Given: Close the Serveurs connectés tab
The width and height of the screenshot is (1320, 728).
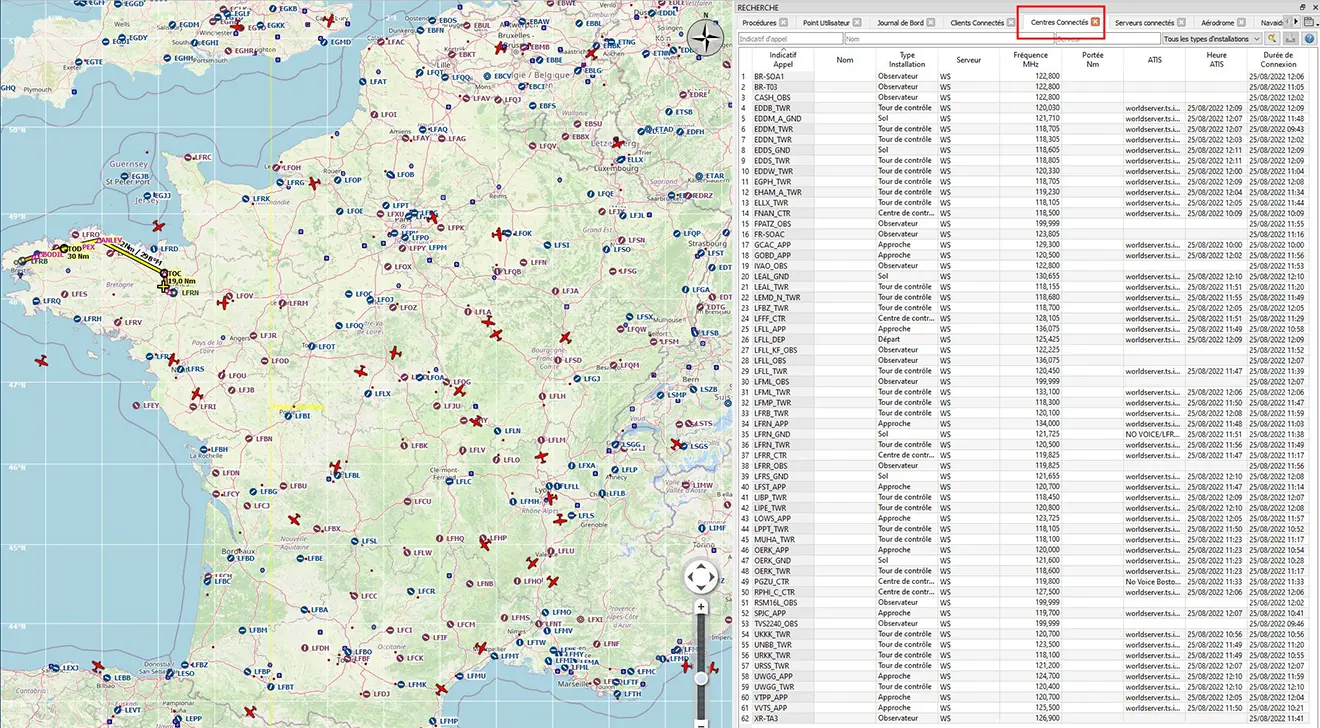Looking at the screenshot, I should pyautogui.click(x=1182, y=22).
